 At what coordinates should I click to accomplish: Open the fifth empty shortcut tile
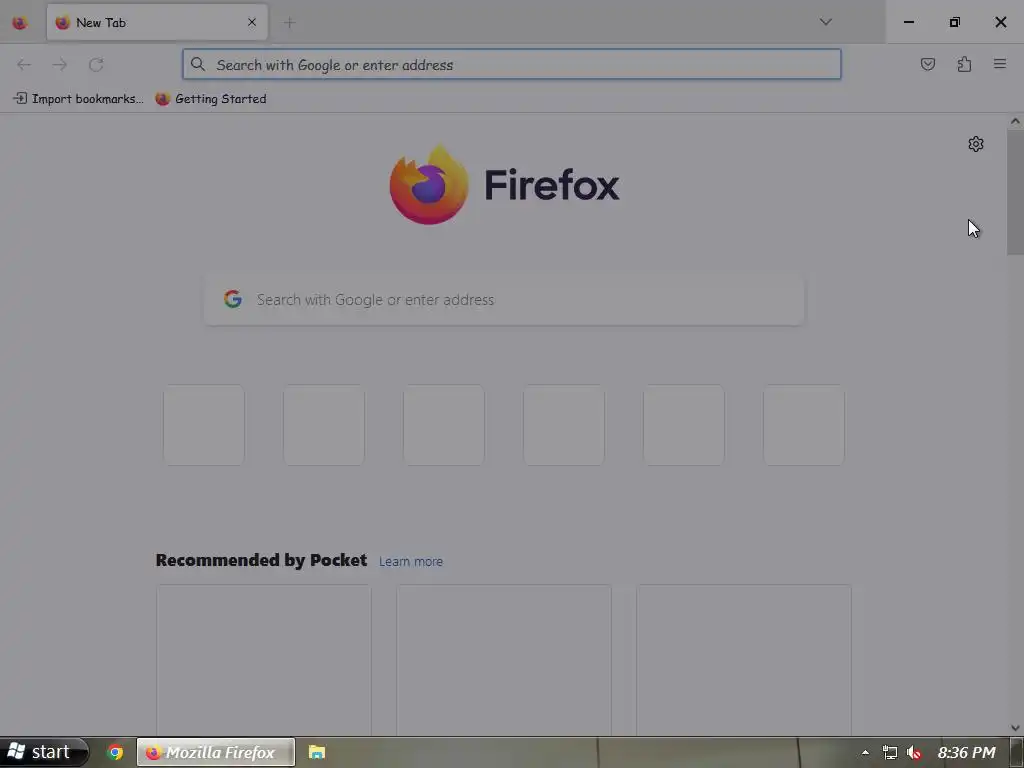tap(684, 425)
